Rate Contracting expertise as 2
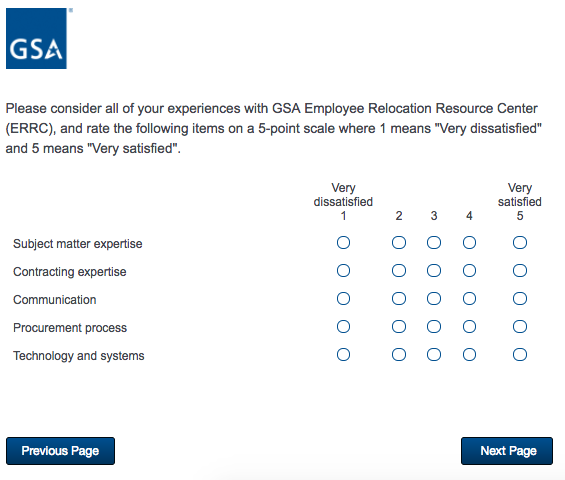 click(x=399, y=271)
